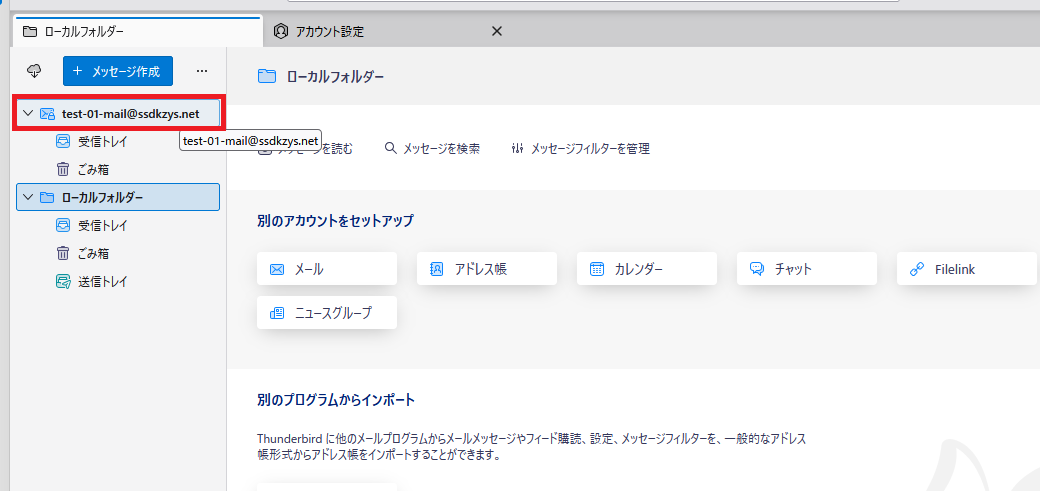Set up a calendar via カレンダー button
Viewport: 1040px width, 491px height.
(x=646, y=269)
